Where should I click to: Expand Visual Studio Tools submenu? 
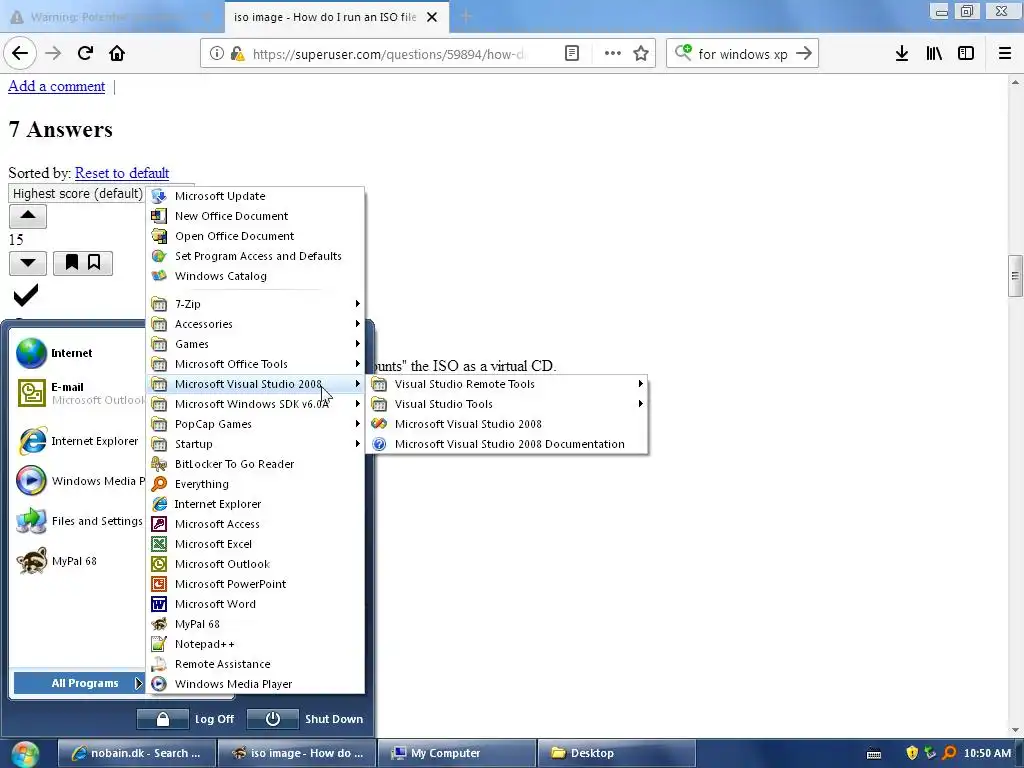click(507, 404)
